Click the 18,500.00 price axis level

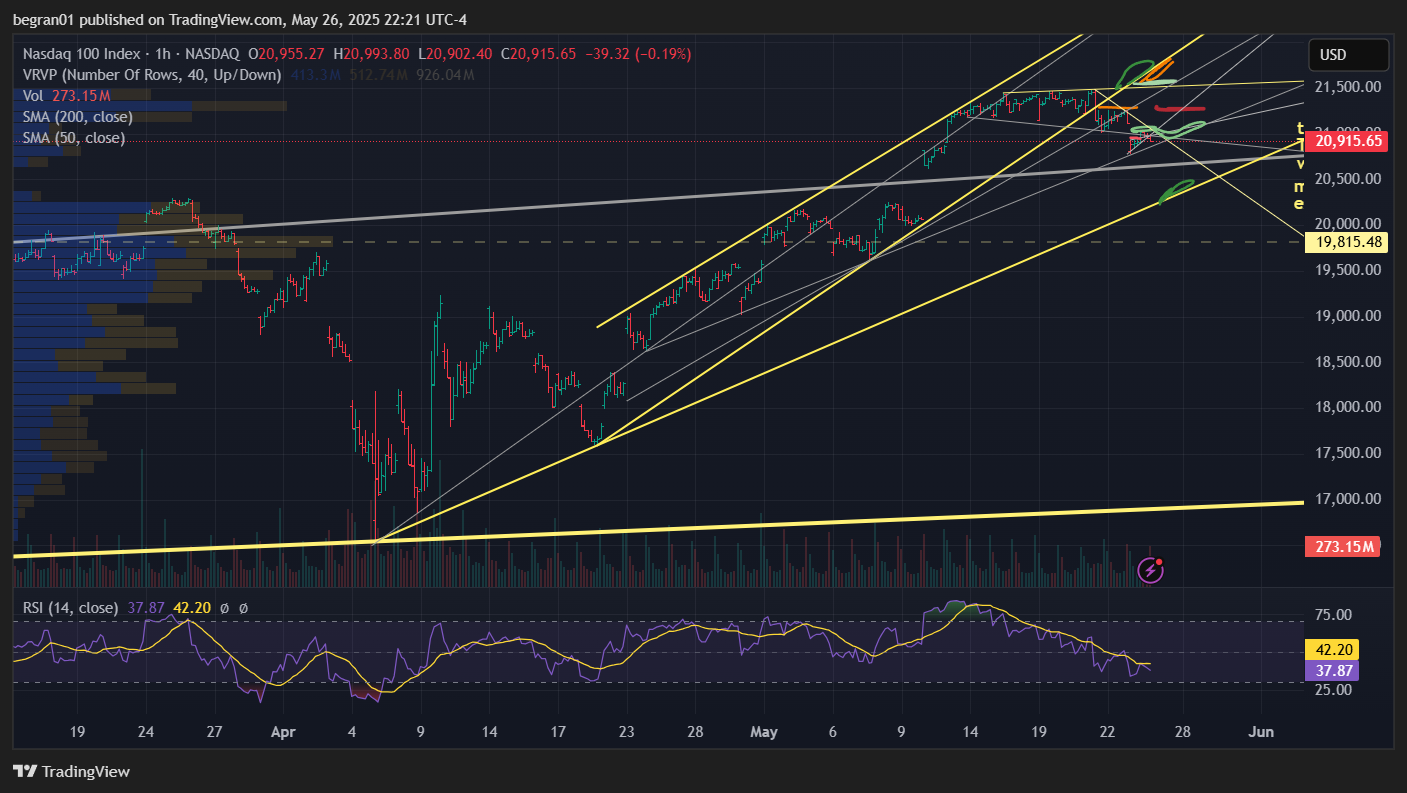tap(1348, 362)
